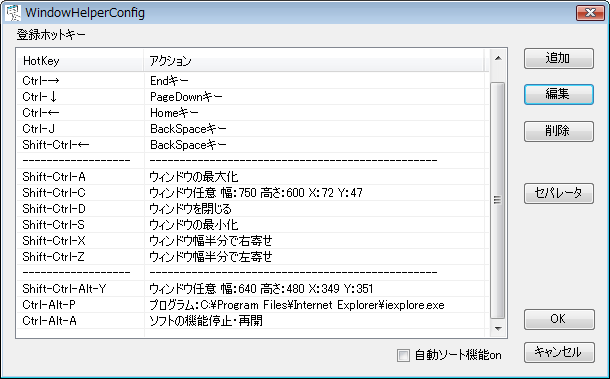Select the Shift-Ctrl-A hotkey row
Viewport: 610px width, 379px height.
(x=252, y=177)
